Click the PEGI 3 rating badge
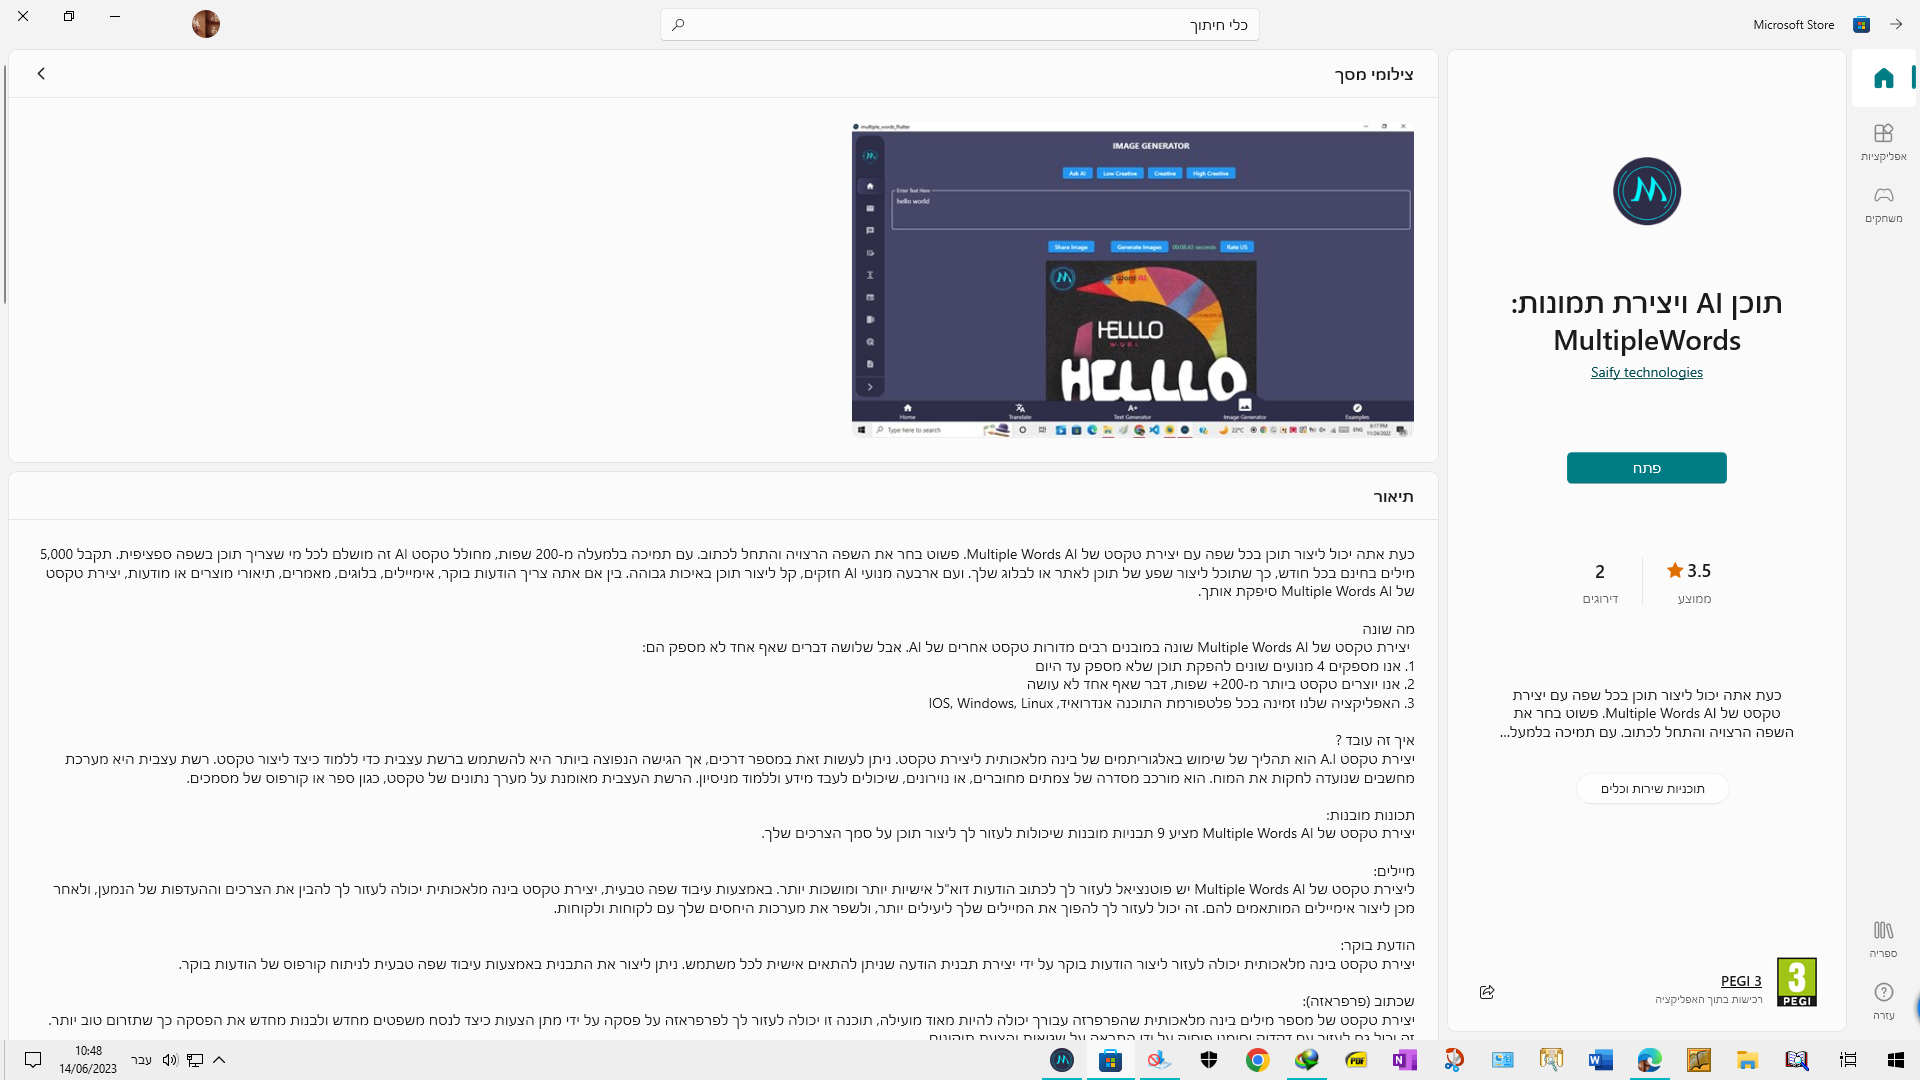 (x=1796, y=982)
